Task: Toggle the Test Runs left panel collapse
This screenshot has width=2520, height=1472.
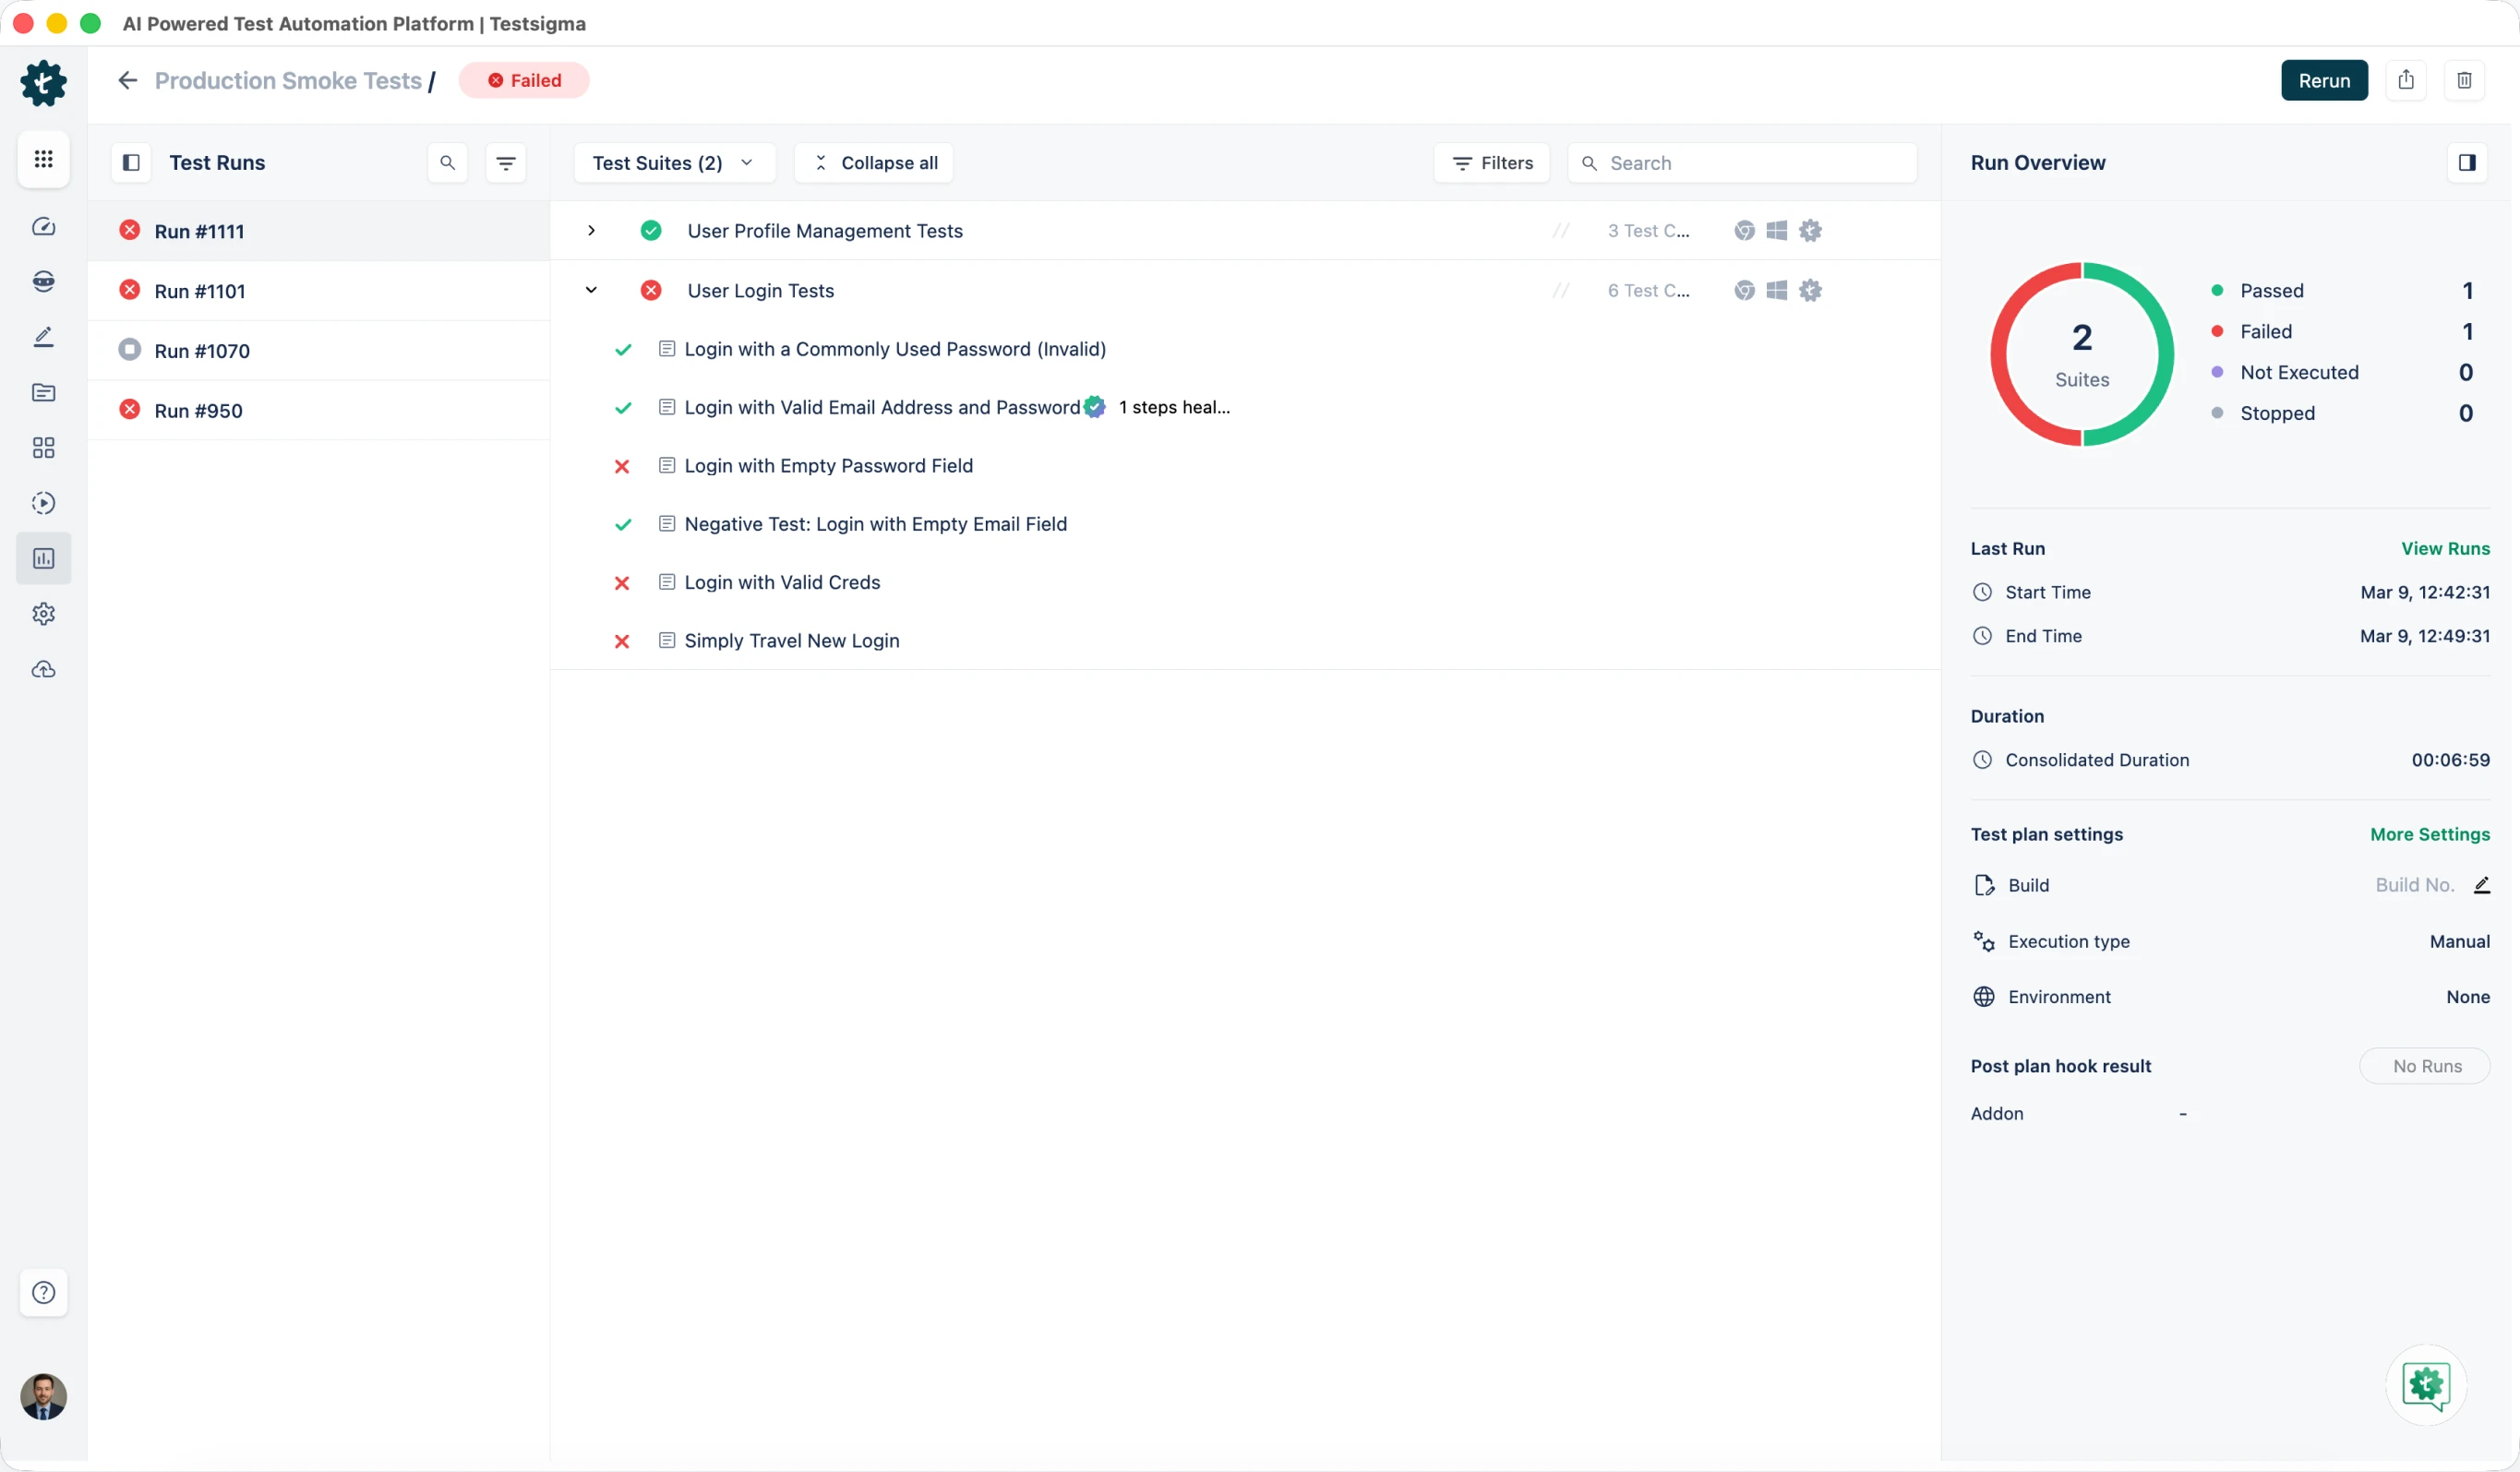Action: point(131,163)
